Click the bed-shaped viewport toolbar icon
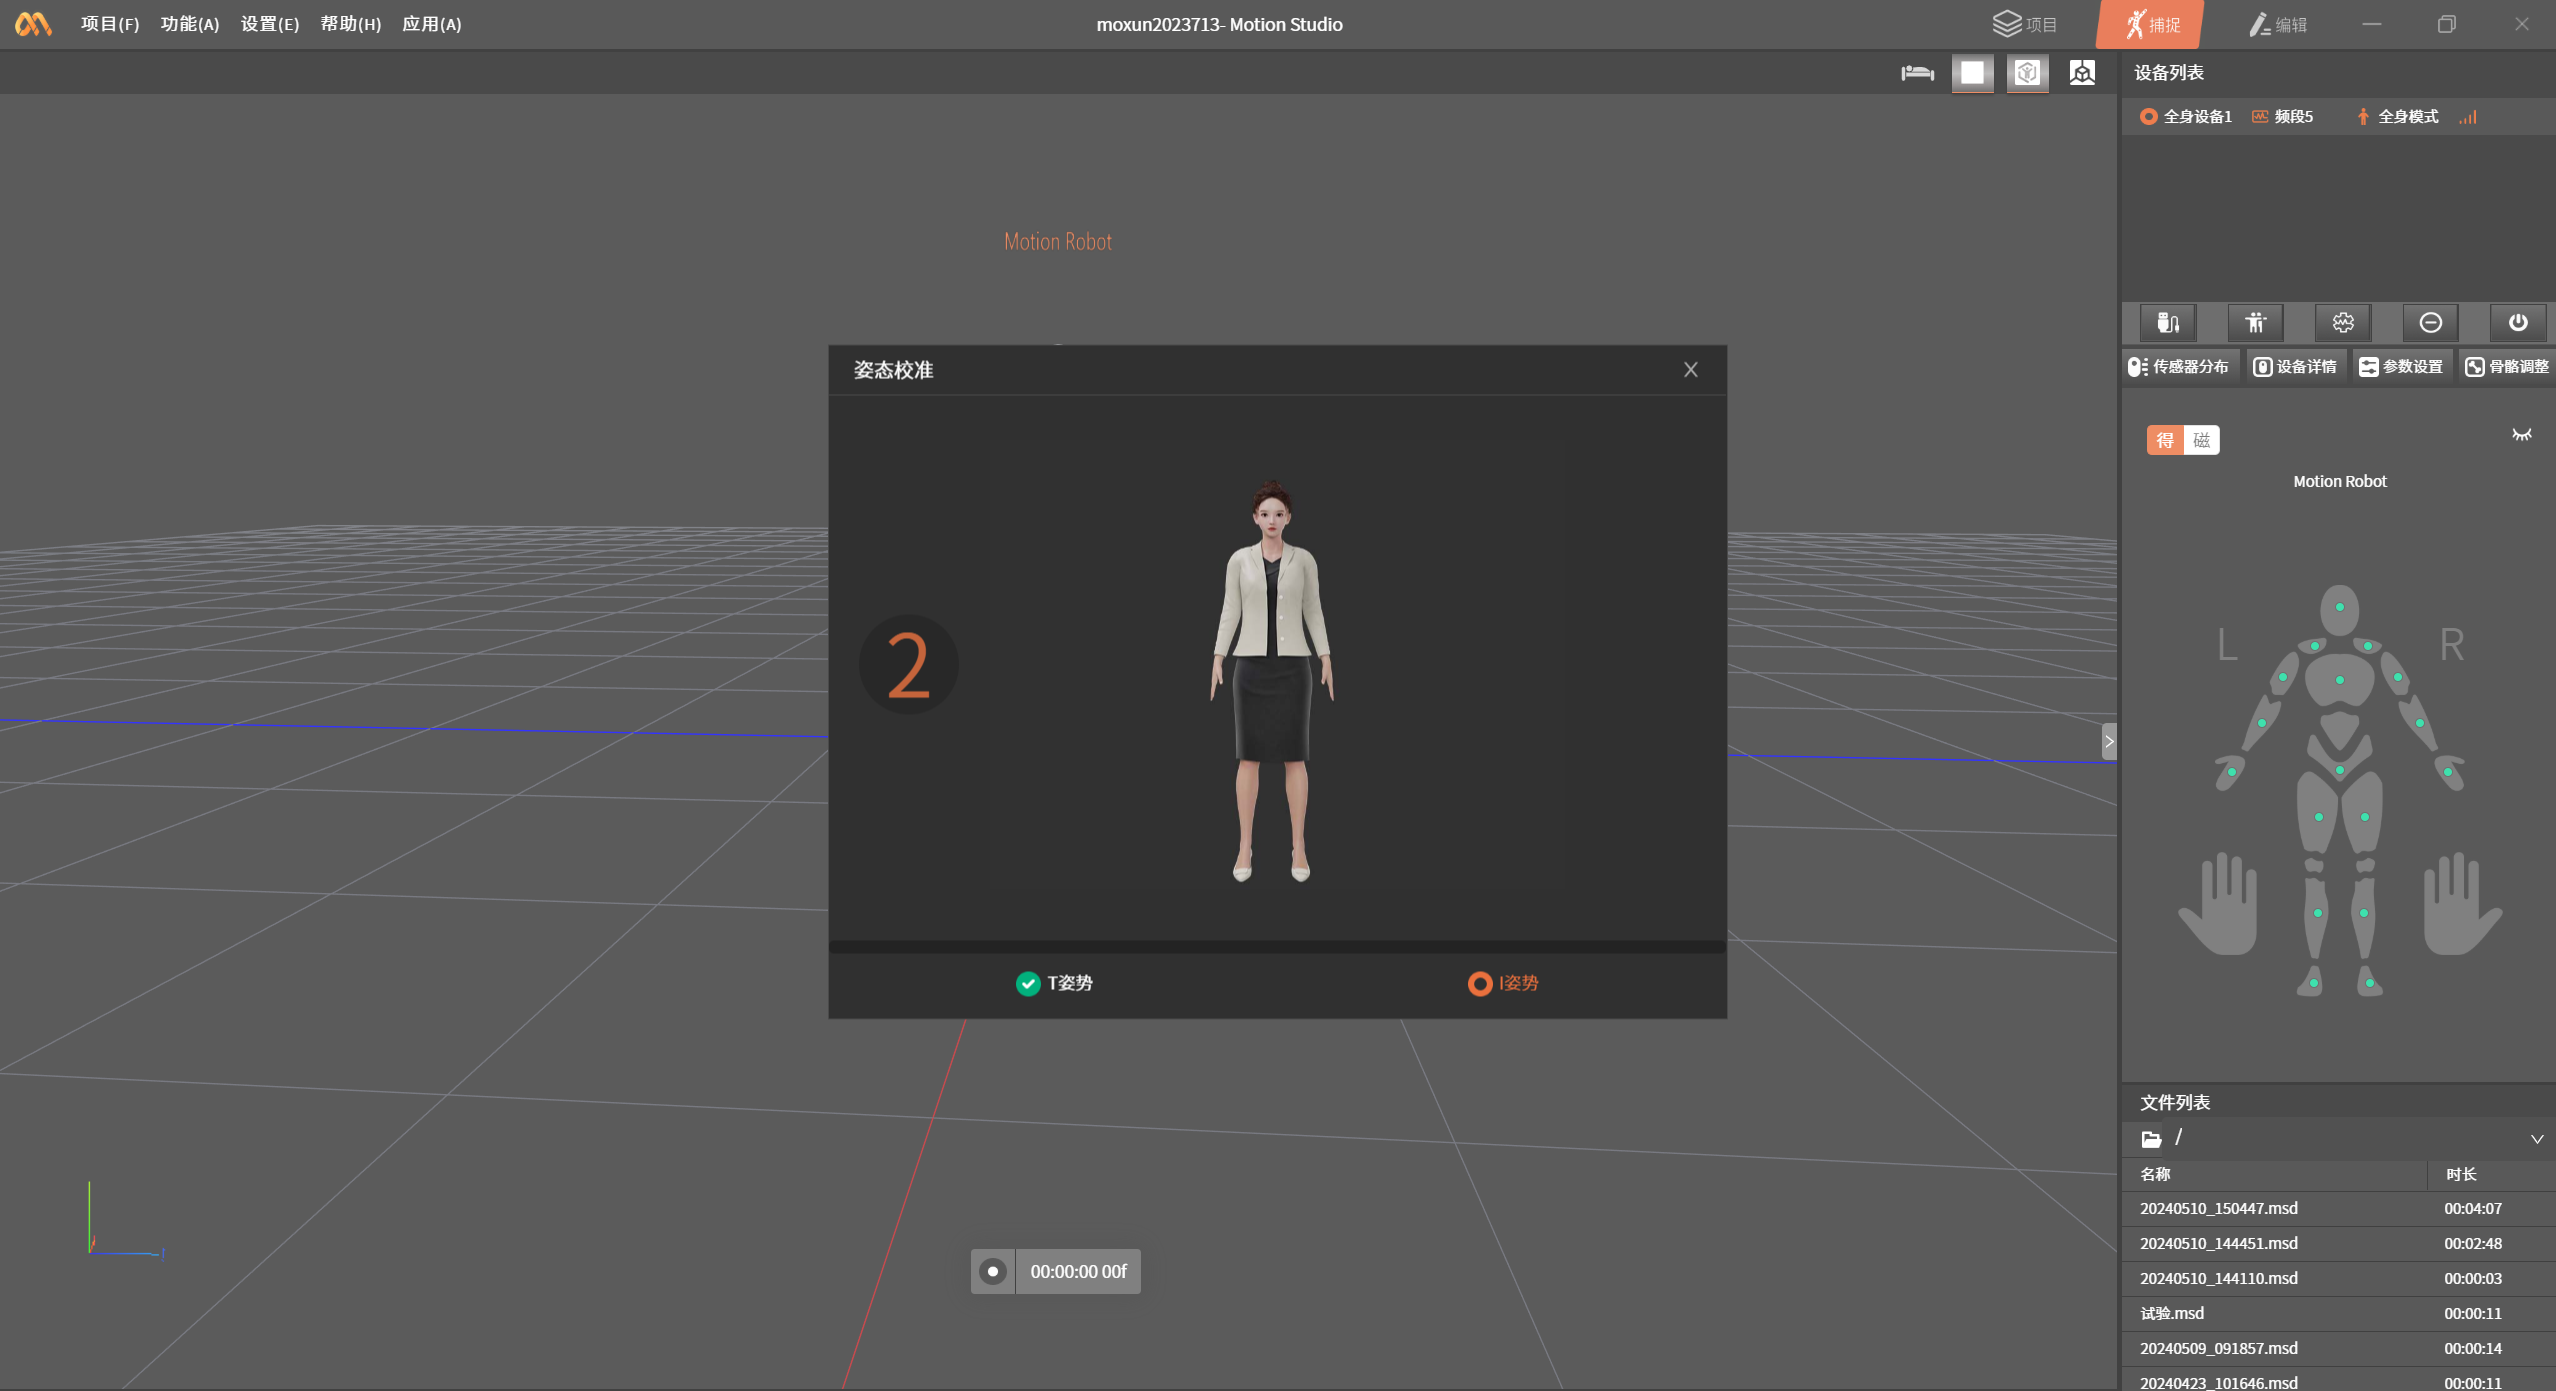Viewport: 2556px width, 1391px height. (x=1917, y=73)
